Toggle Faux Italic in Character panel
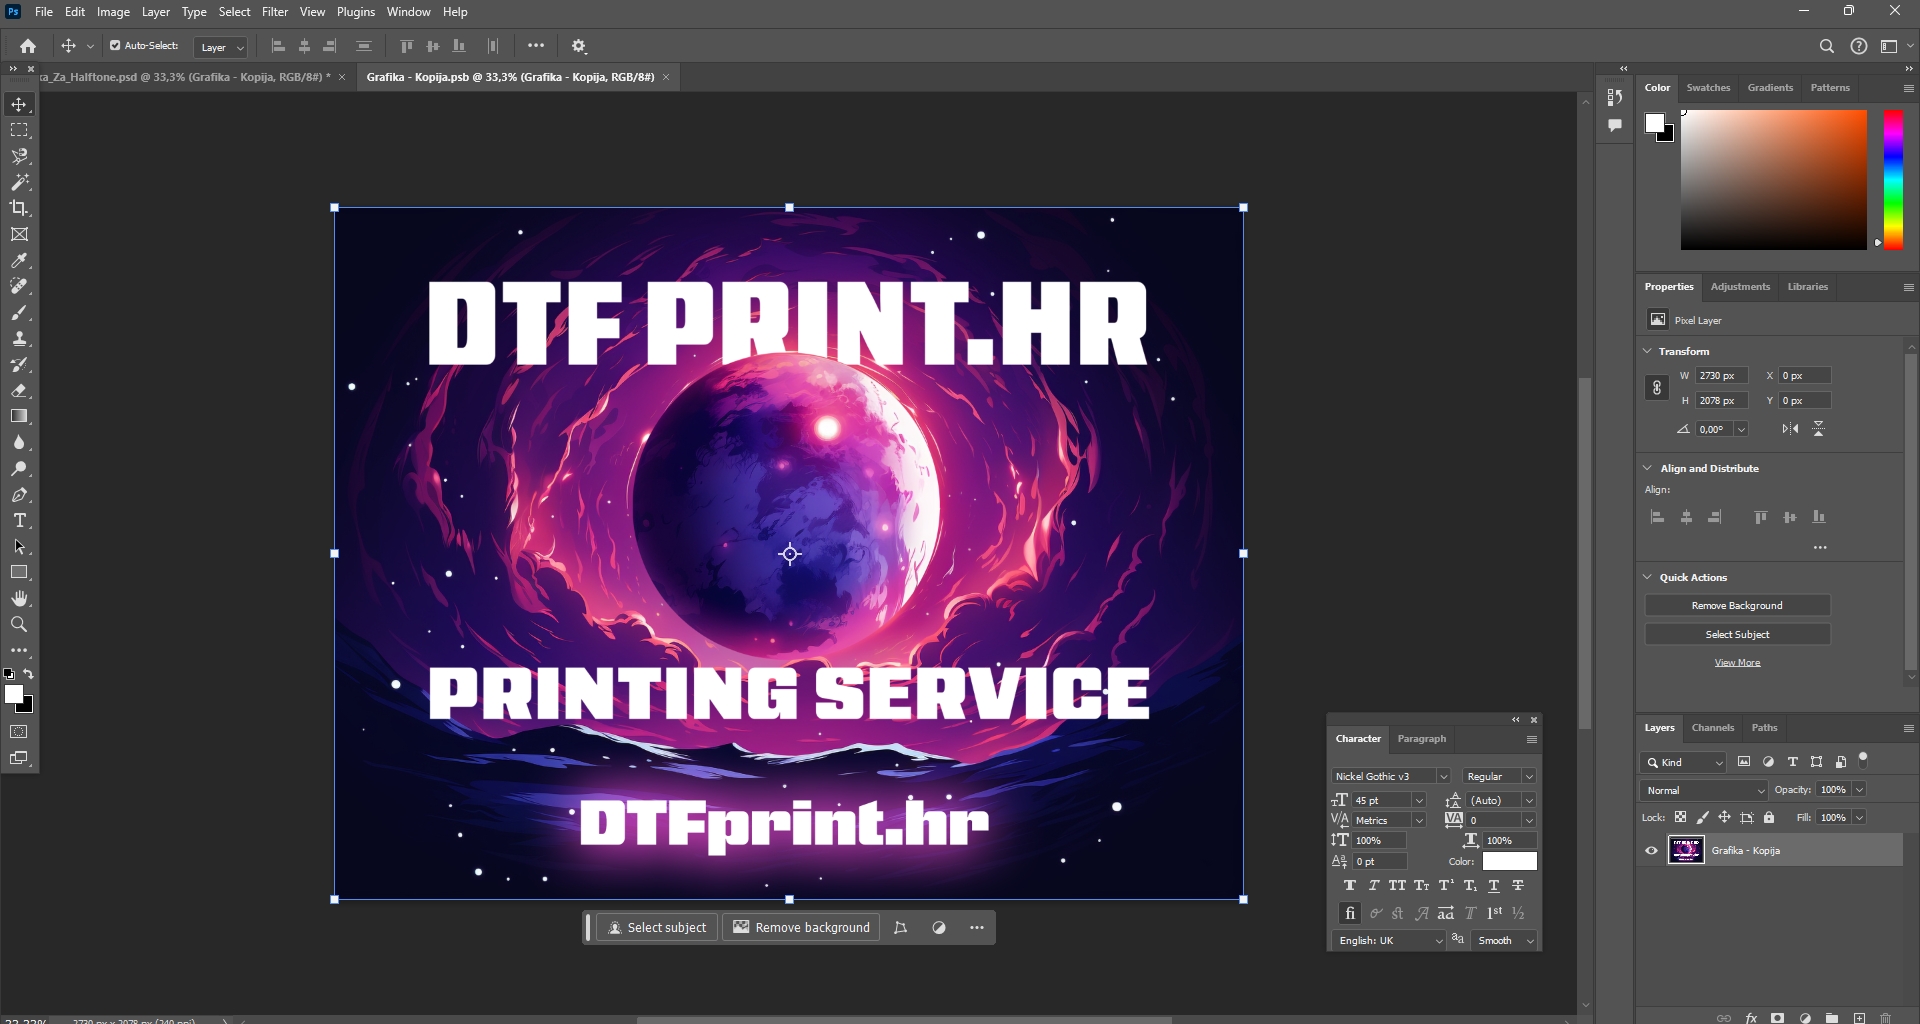Image resolution: width=1920 pixels, height=1024 pixels. (x=1373, y=885)
